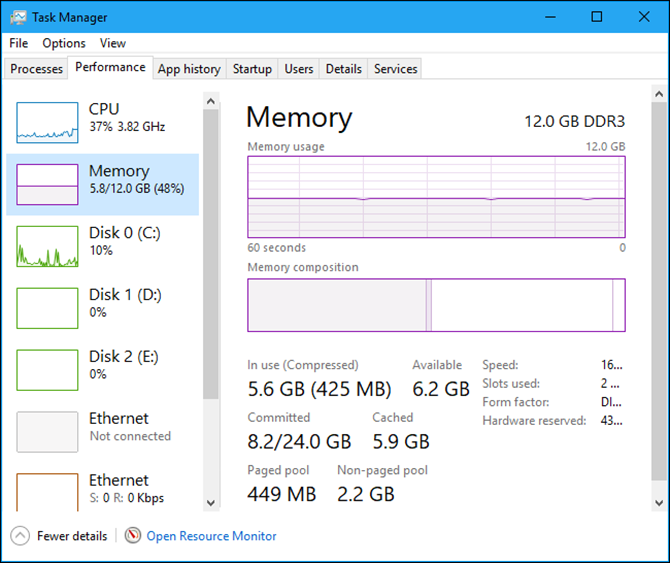Select the CPU usage graph thumbnail
This screenshot has width=670, height=563.
click(x=47, y=122)
